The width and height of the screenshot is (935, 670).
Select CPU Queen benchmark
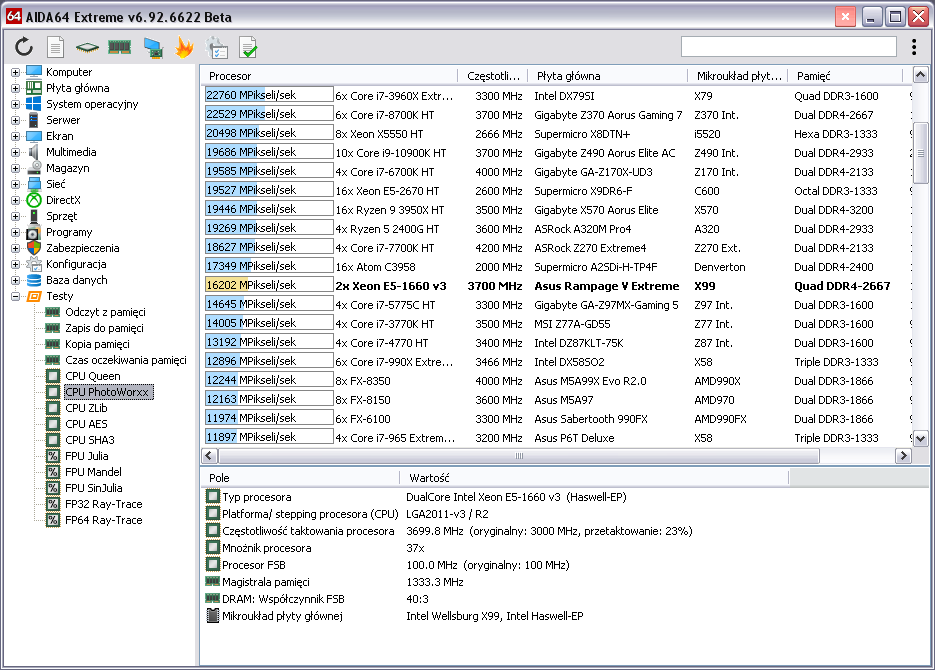pyautogui.click(x=92, y=376)
